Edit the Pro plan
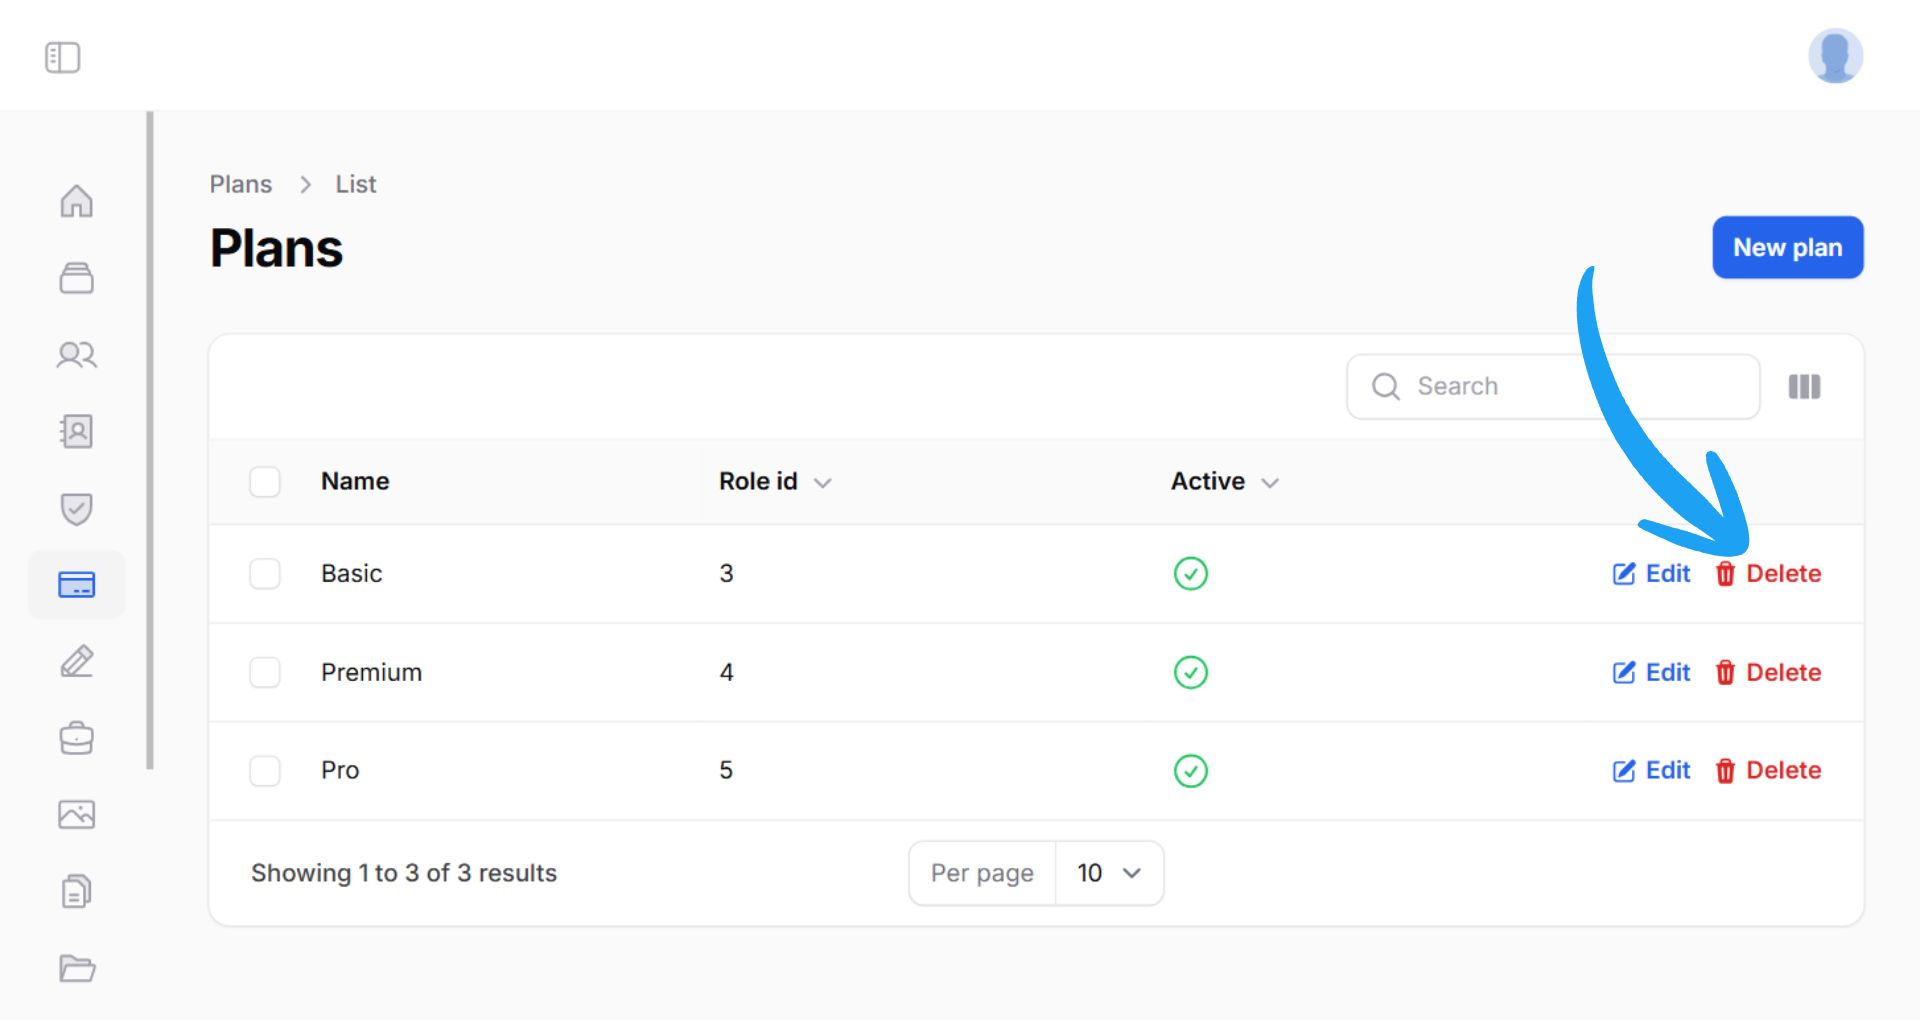 point(1651,771)
